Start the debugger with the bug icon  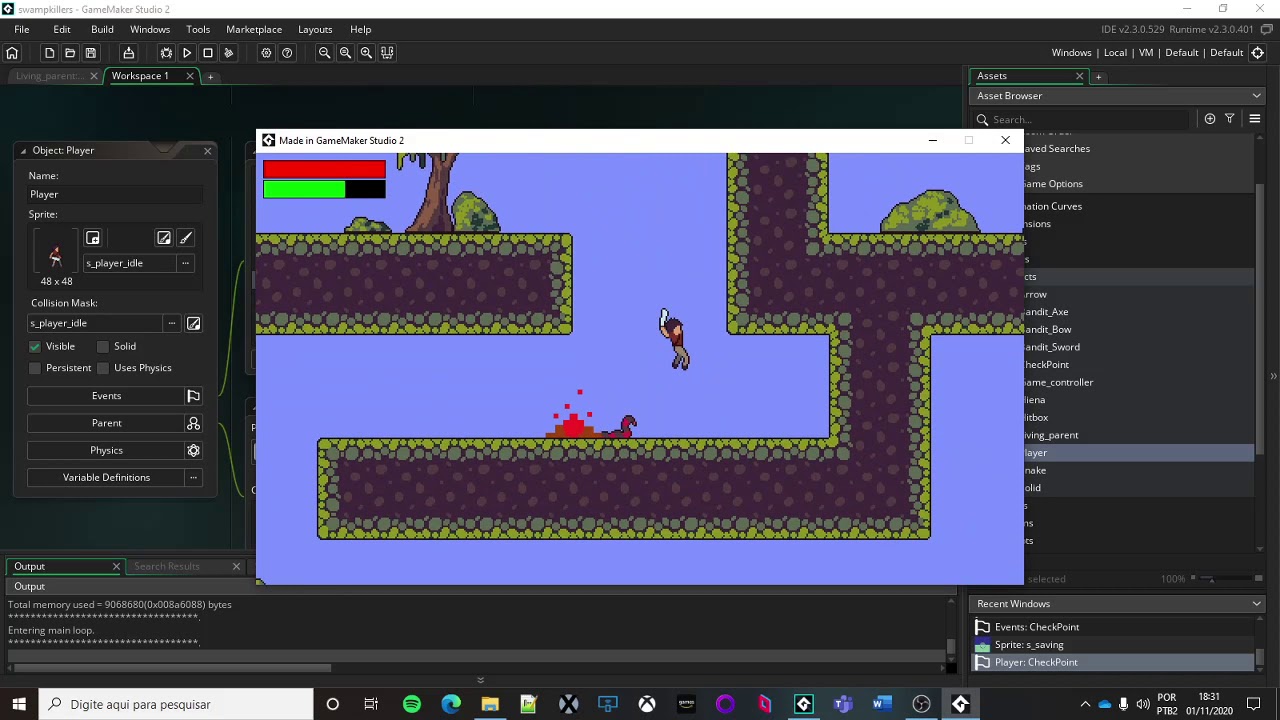166,52
